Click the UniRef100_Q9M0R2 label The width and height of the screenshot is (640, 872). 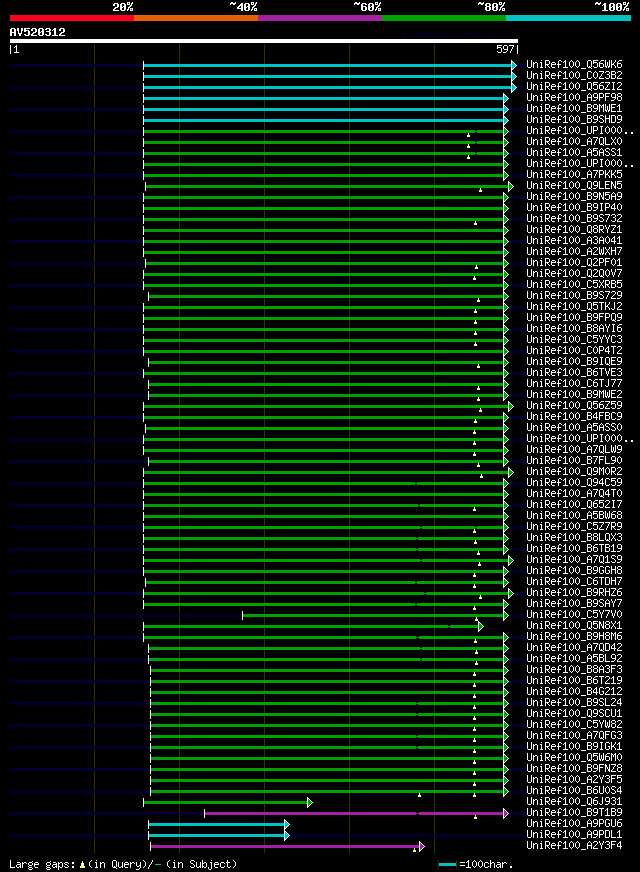(574, 472)
